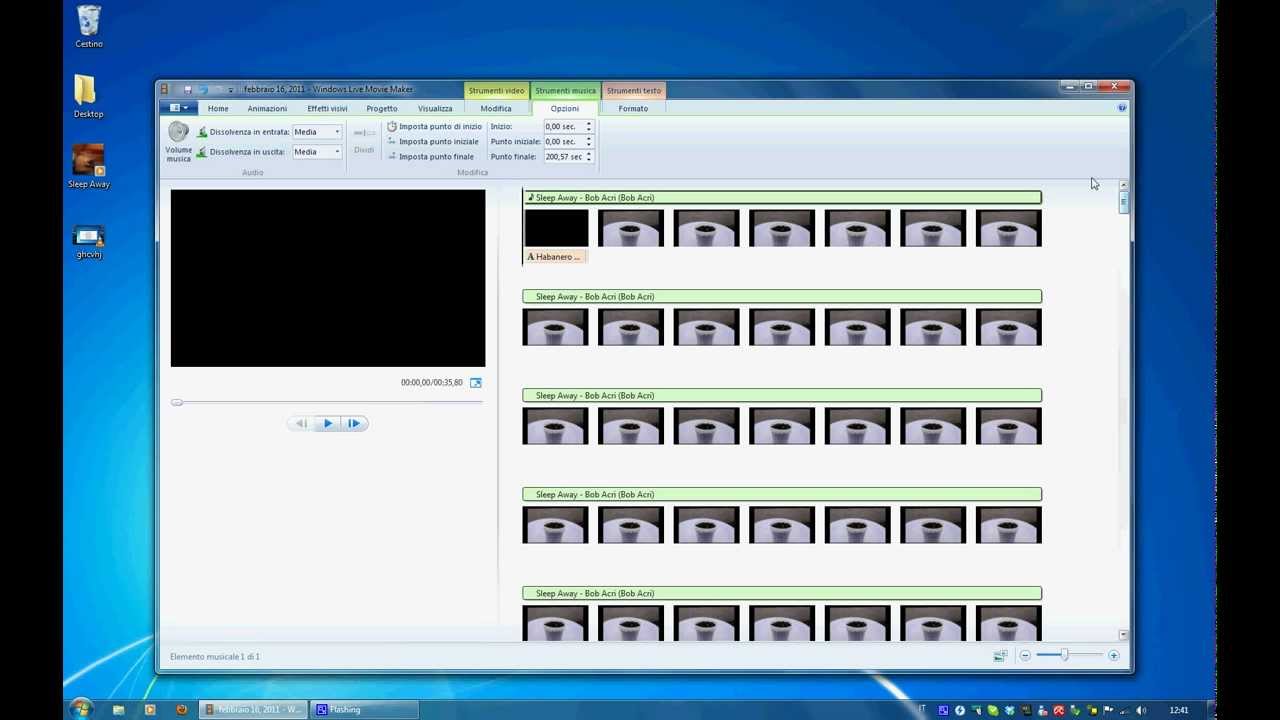Open the Action Center flag tray icon

[x=1108, y=711]
